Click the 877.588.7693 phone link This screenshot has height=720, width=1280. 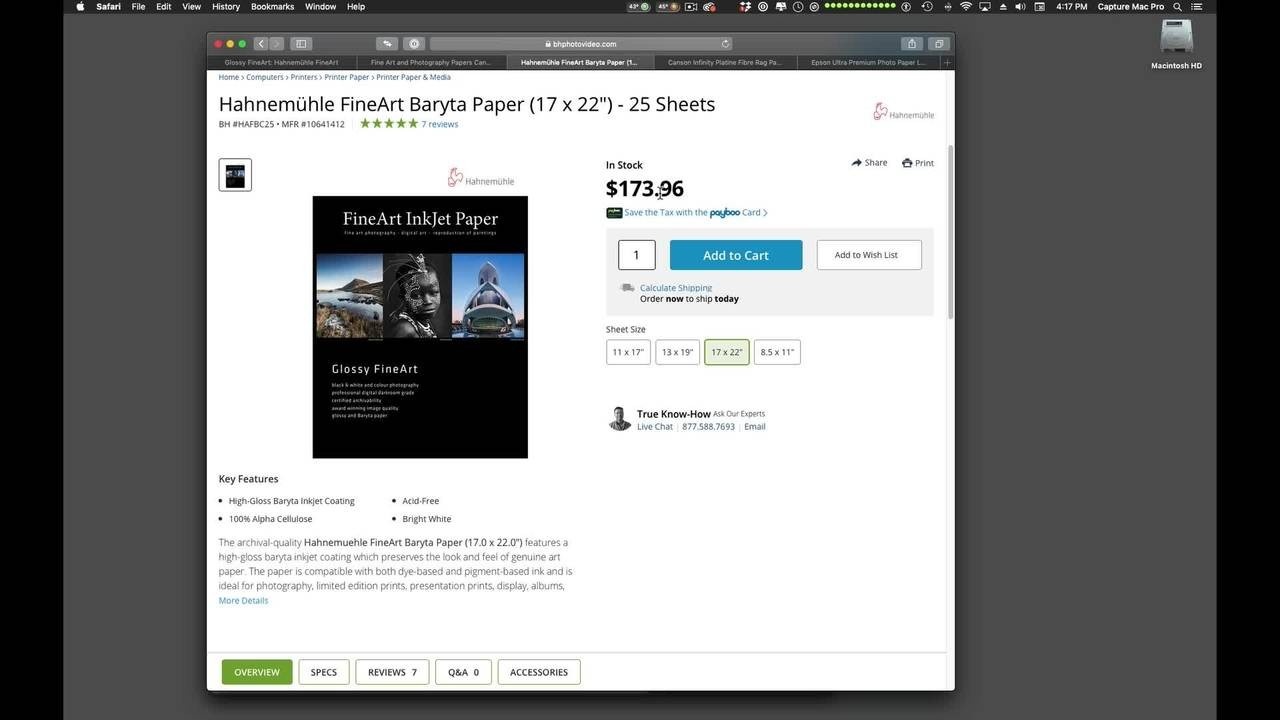[x=708, y=427]
